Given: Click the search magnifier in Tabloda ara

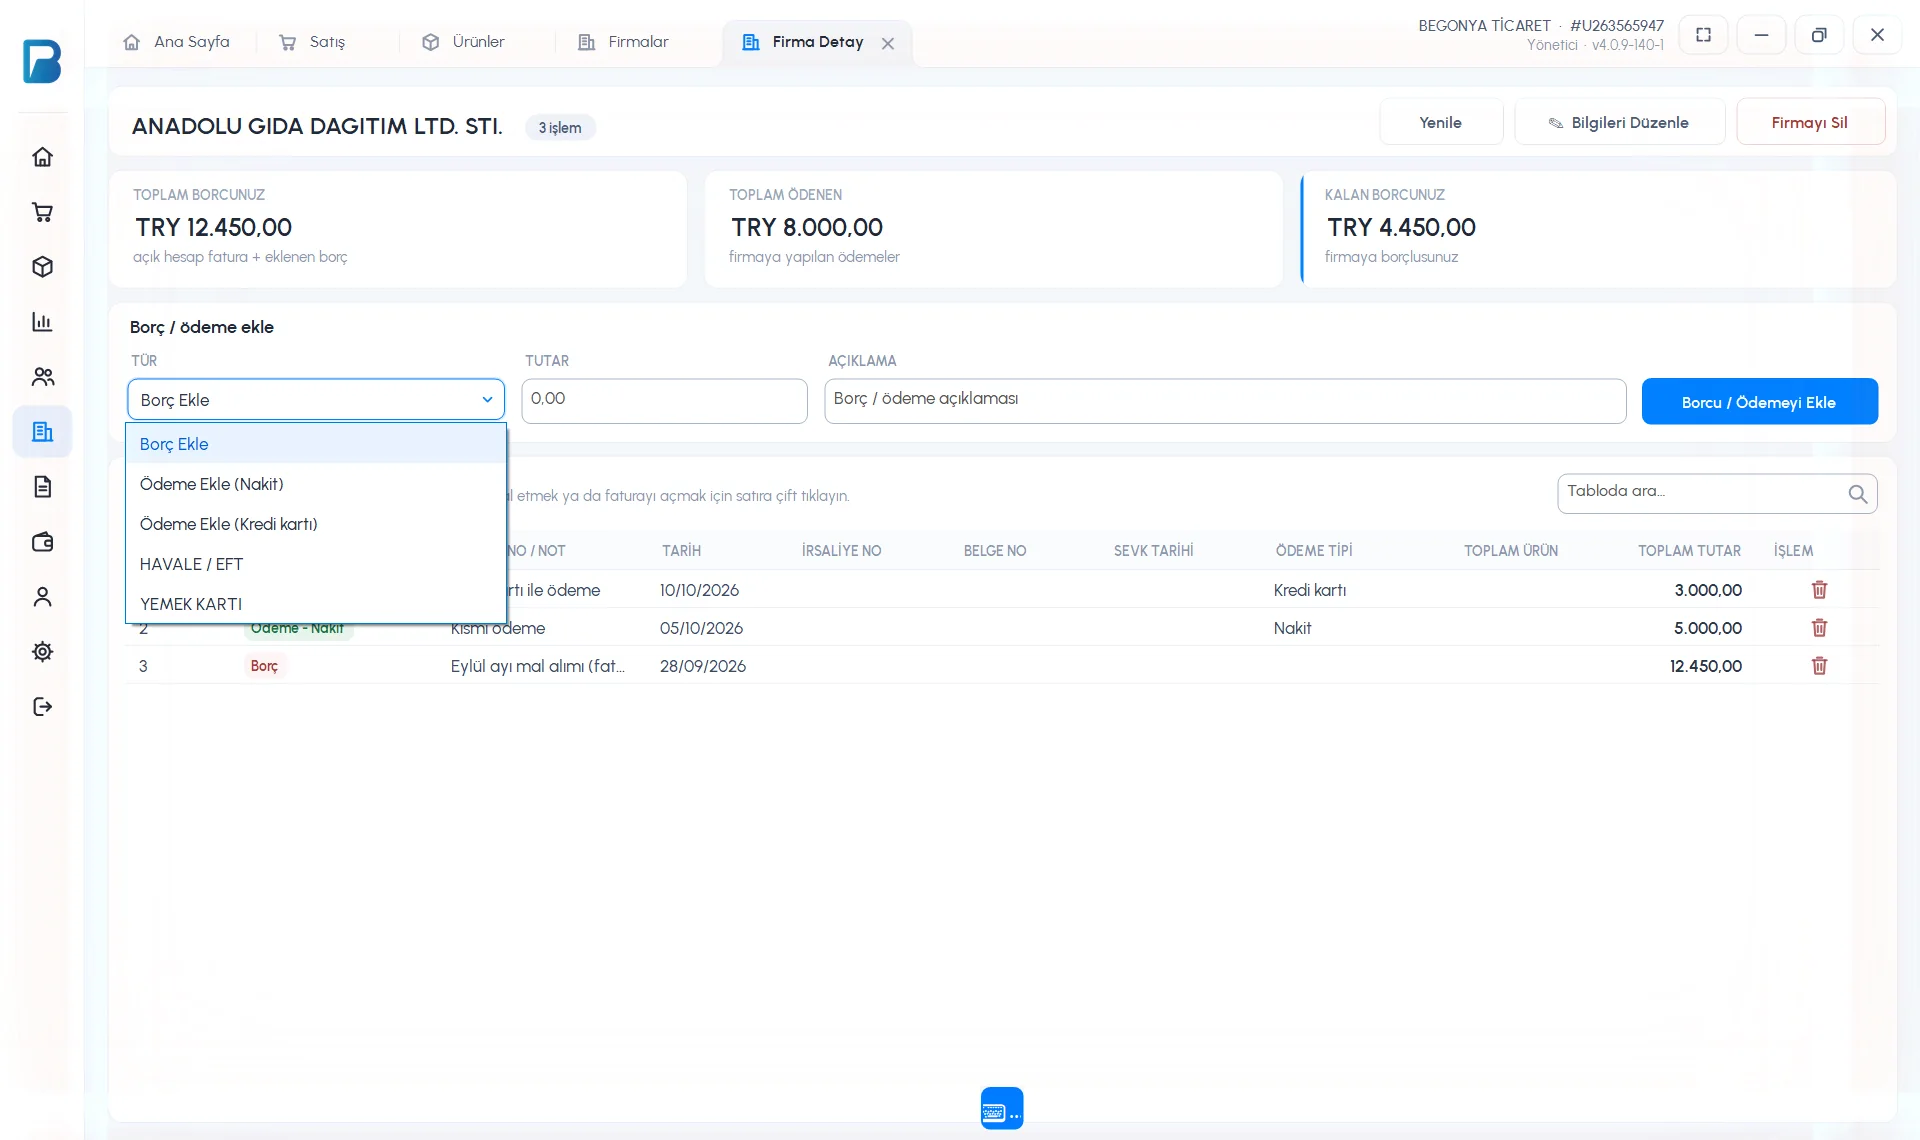Looking at the screenshot, I should tap(1857, 494).
